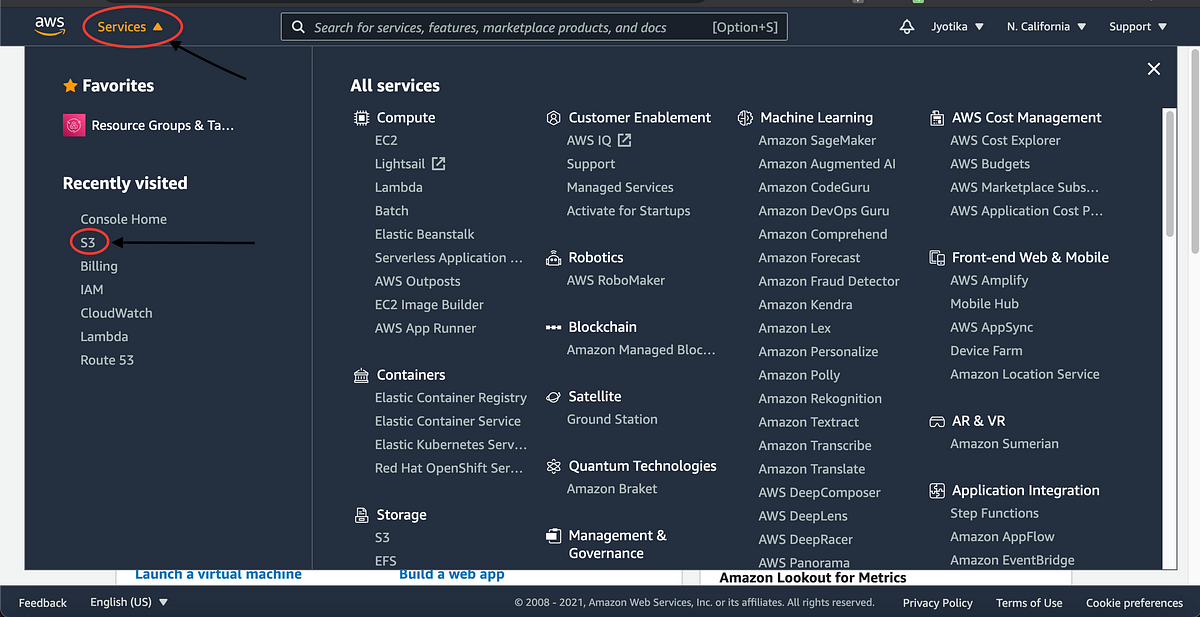1200x617 pixels.
Task: Open the N. California region dropdown
Action: point(1045,26)
